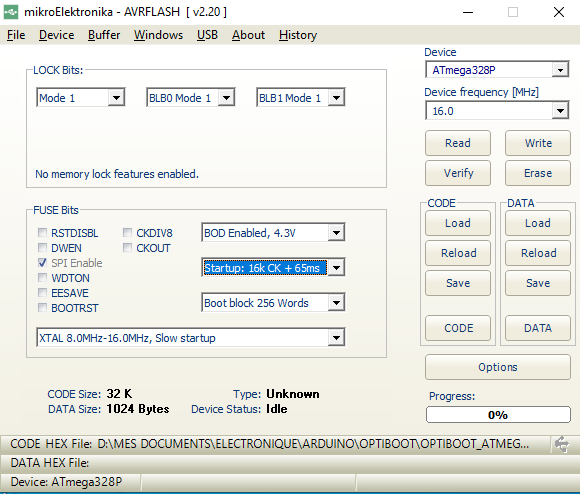Tick the EESAVE checkbox
This screenshot has height=494, width=580.
tap(43, 292)
